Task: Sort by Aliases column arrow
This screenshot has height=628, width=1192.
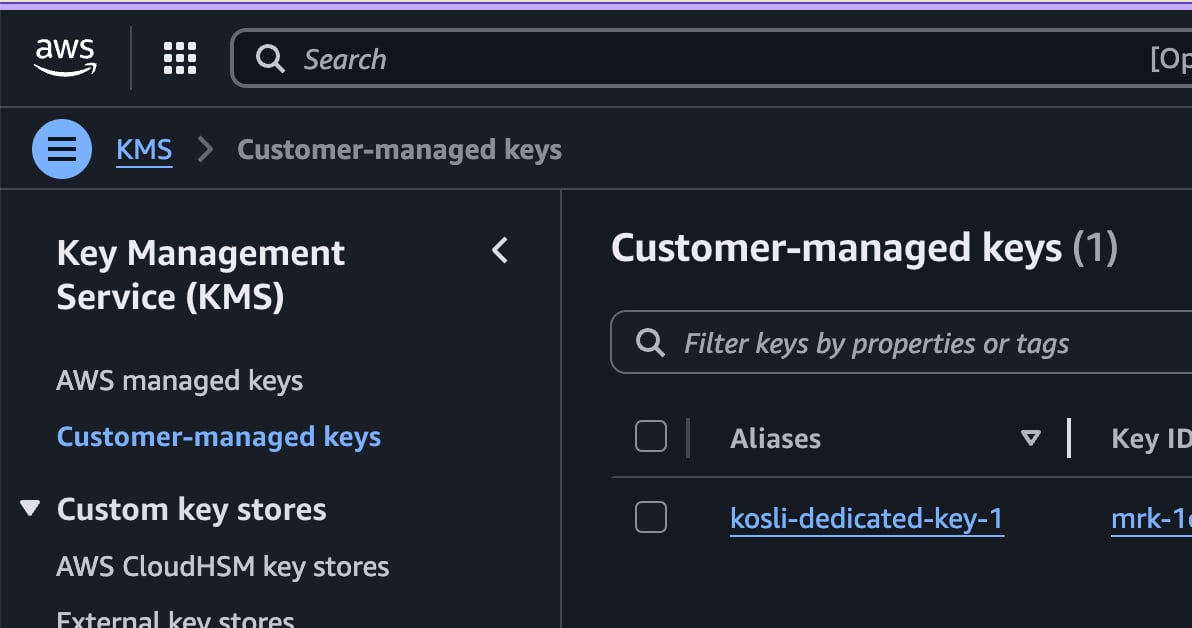Action: point(1030,438)
